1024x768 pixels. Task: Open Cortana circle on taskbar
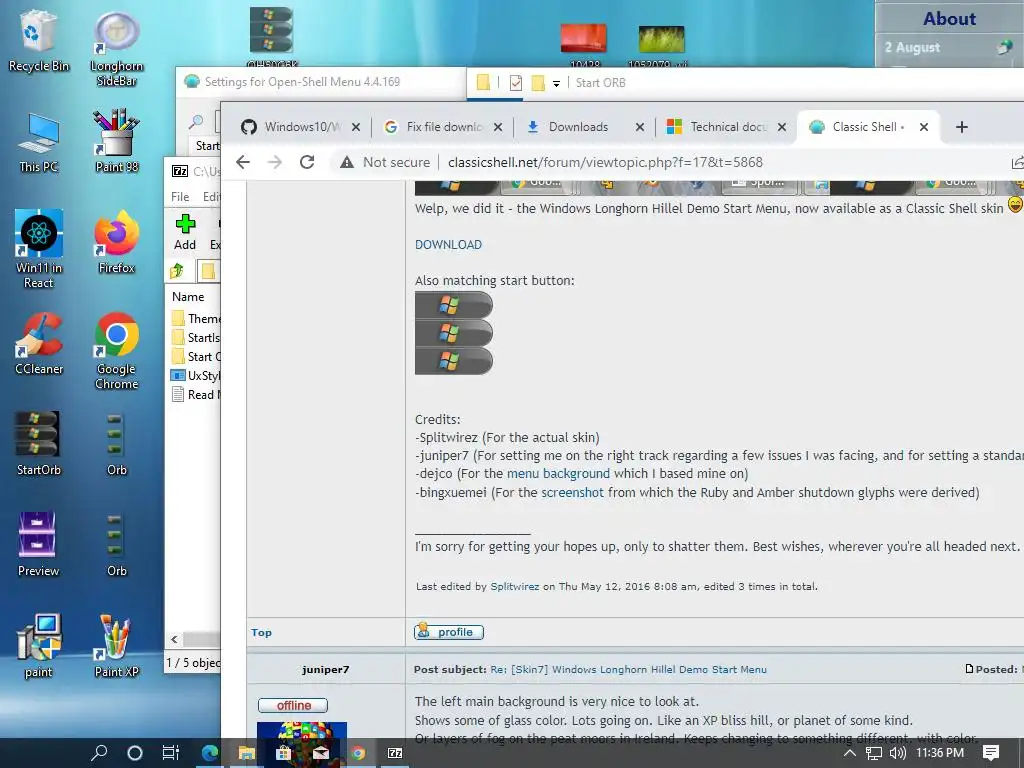pyautogui.click(x=135, y=753)
